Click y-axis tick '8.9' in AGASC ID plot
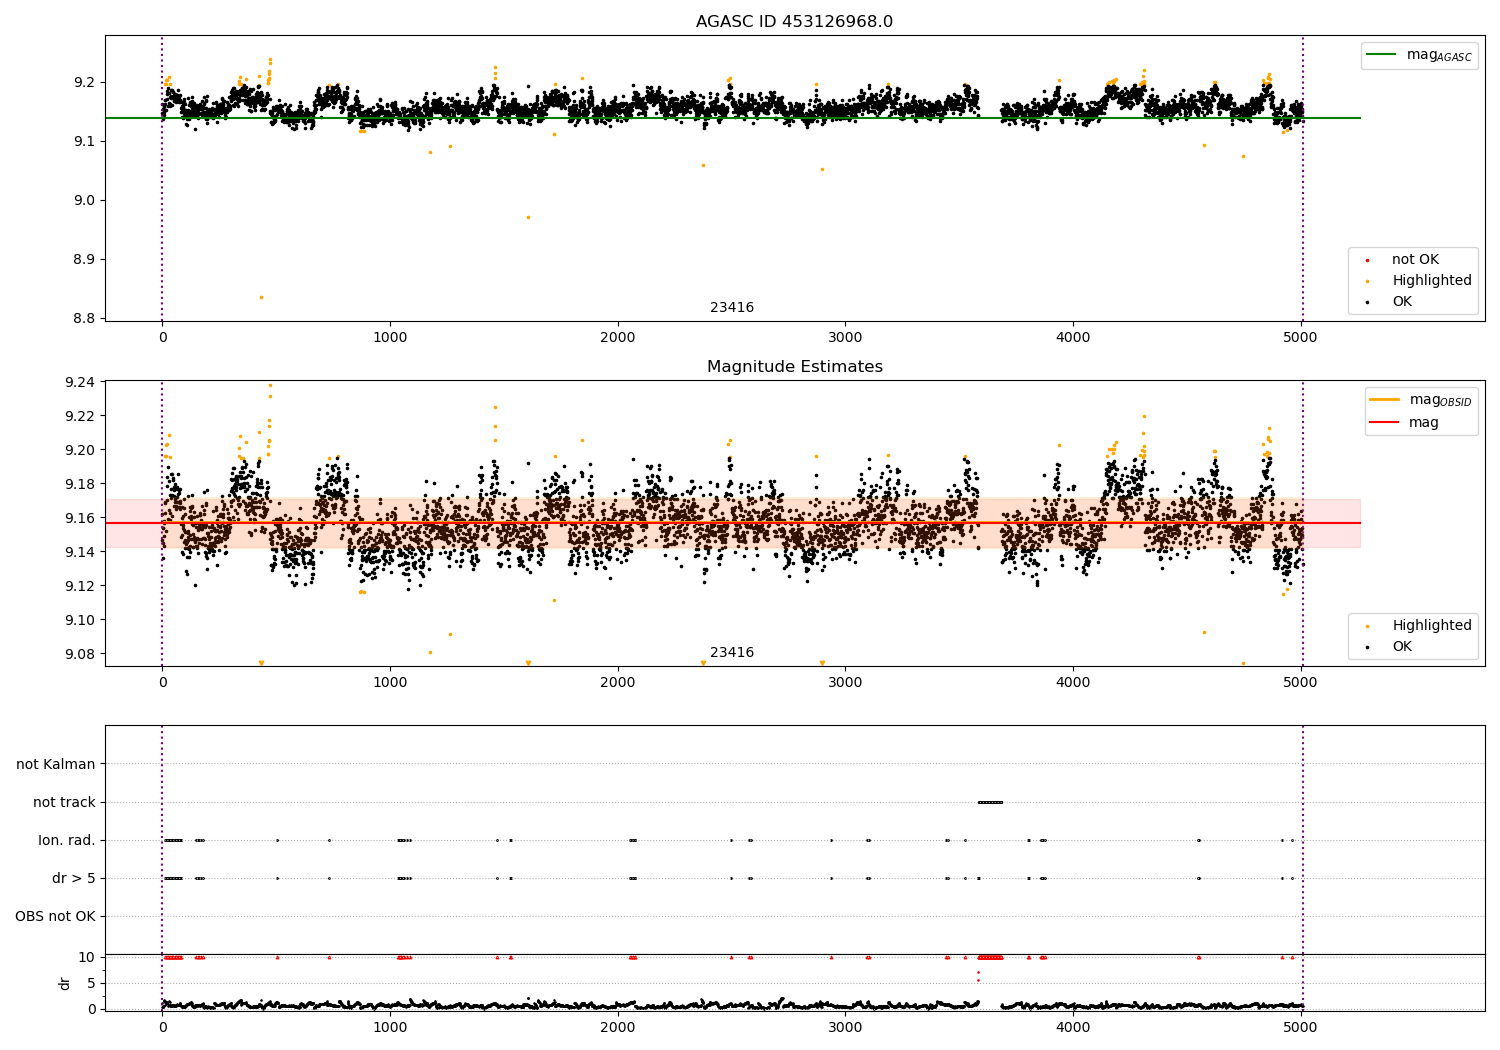This screenshot has width=1500, height=1050. coord(86,259)
